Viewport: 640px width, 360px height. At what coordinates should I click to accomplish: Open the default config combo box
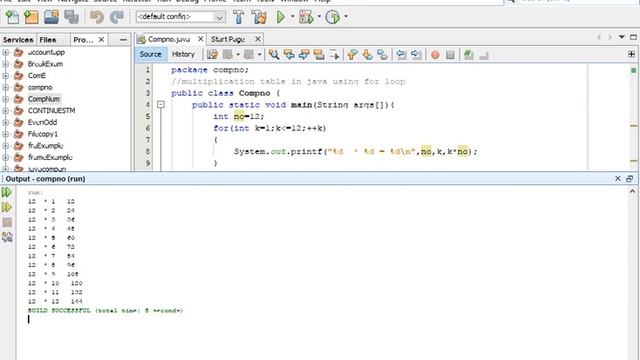coord(180,17)
